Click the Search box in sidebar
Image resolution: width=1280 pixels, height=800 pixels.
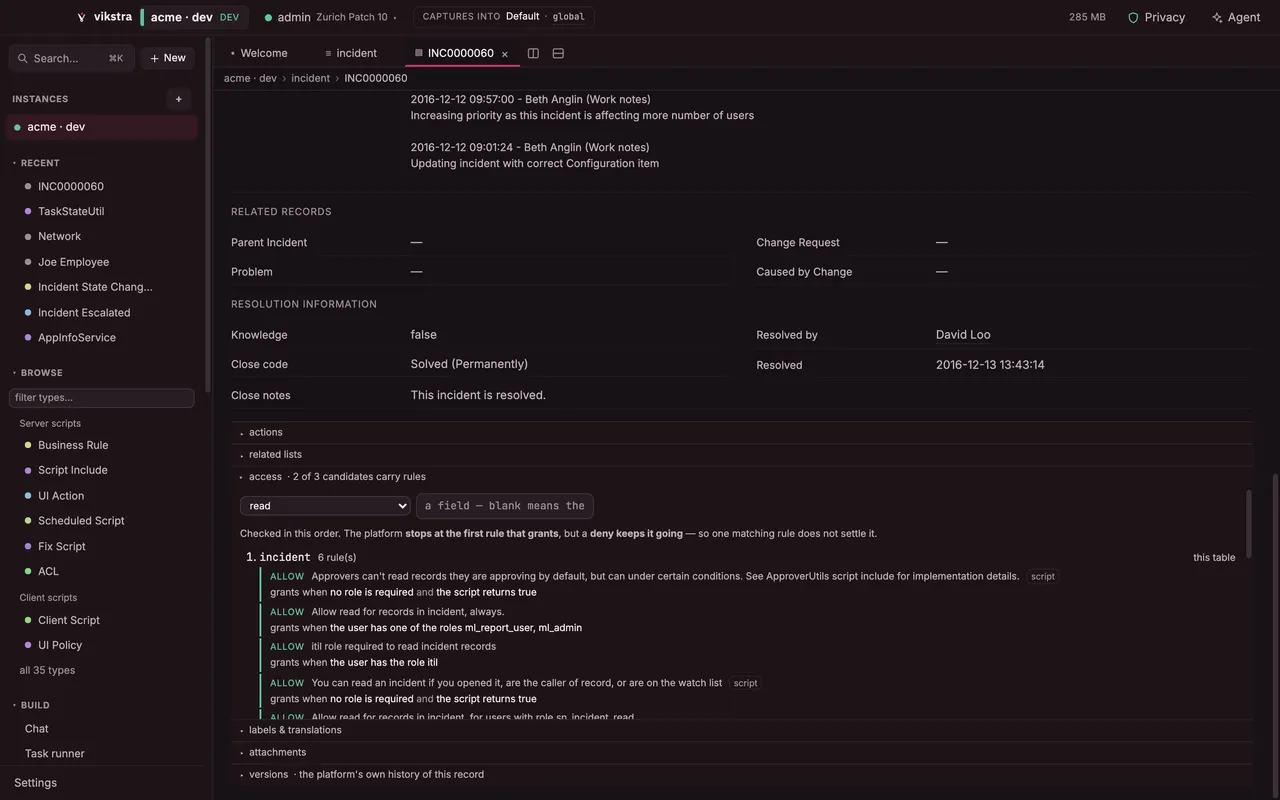(x=72, y=58)
